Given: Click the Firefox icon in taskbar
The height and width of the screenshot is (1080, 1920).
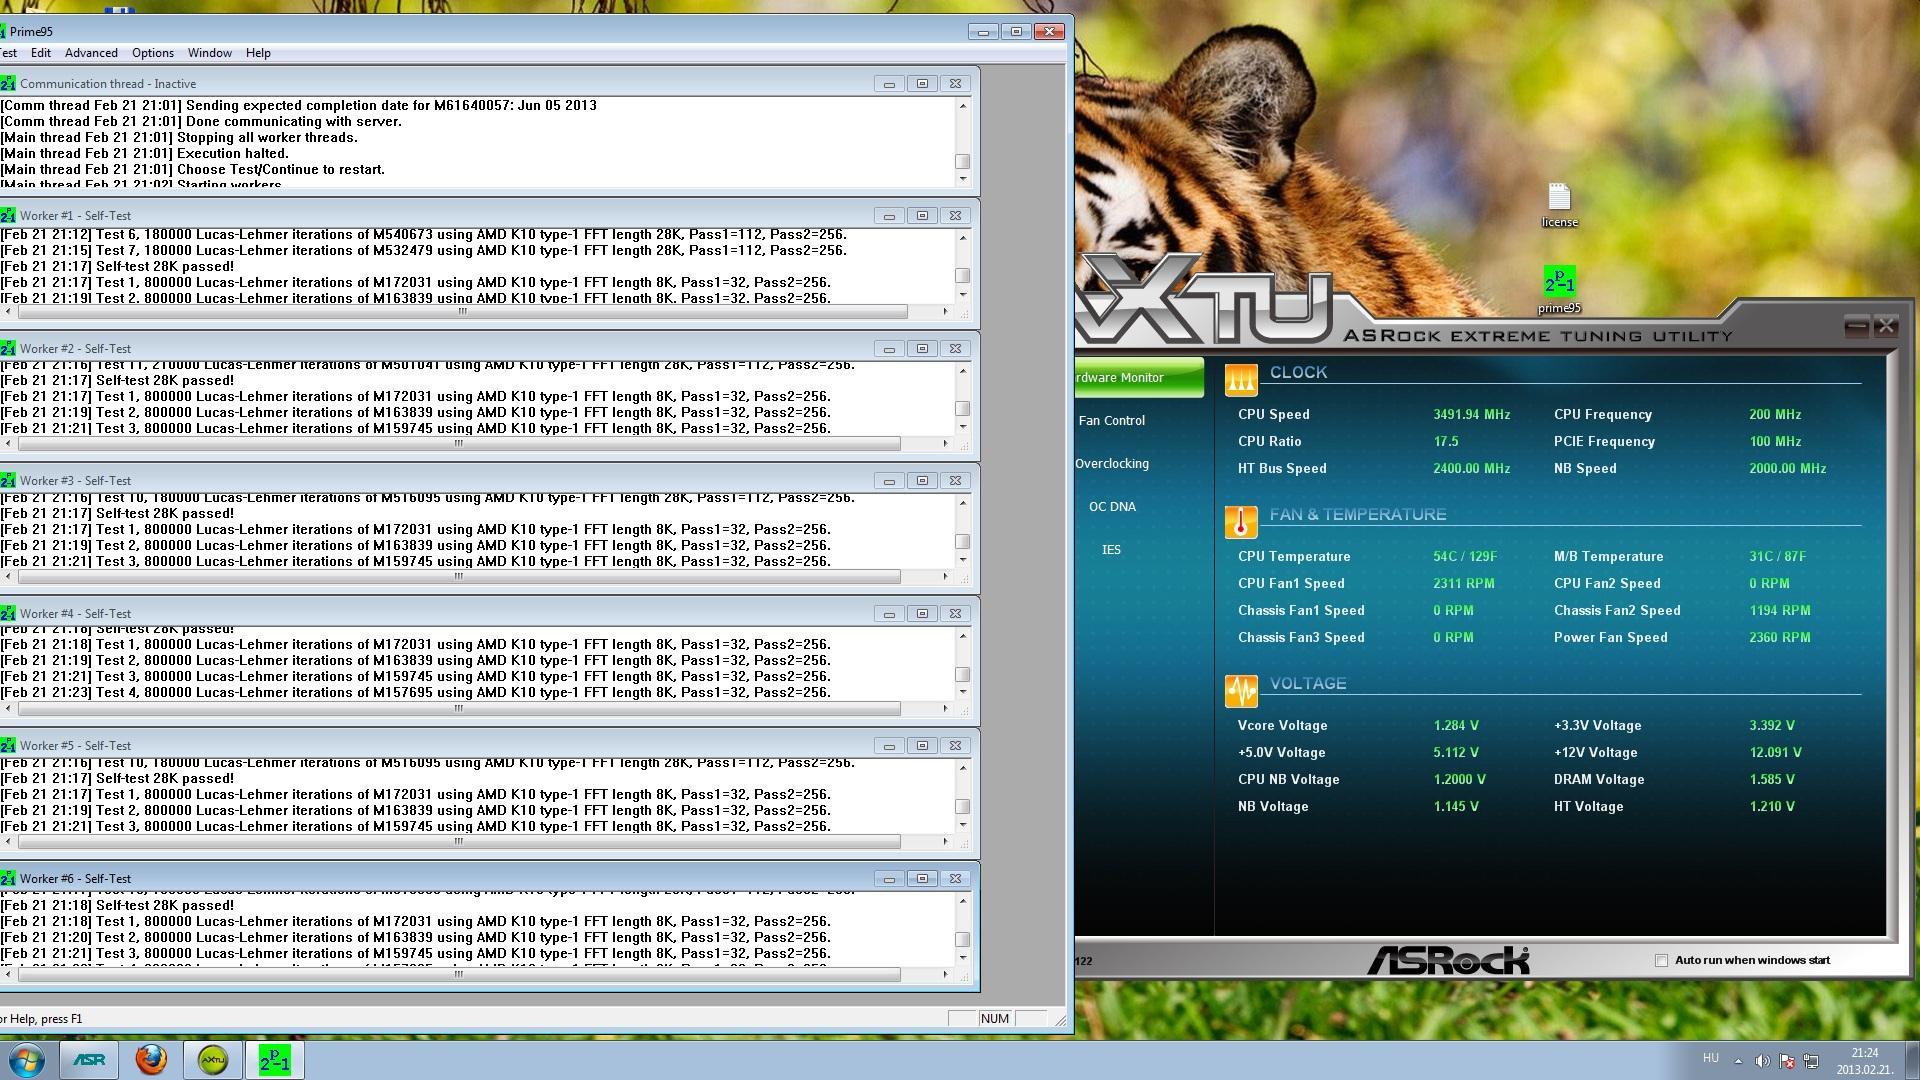Looking at the screenshot, I should (151, 1060).
